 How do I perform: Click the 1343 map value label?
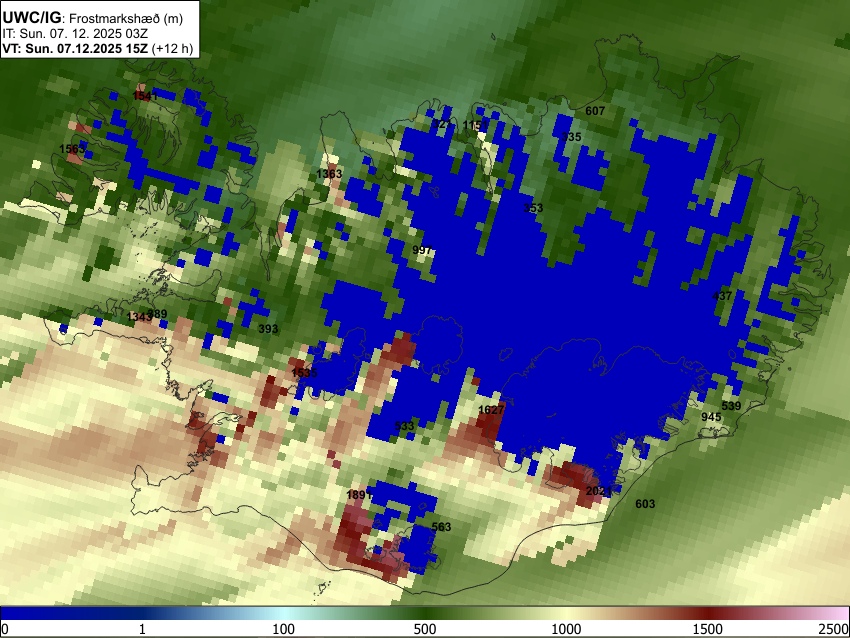click(x=139, y=317)
